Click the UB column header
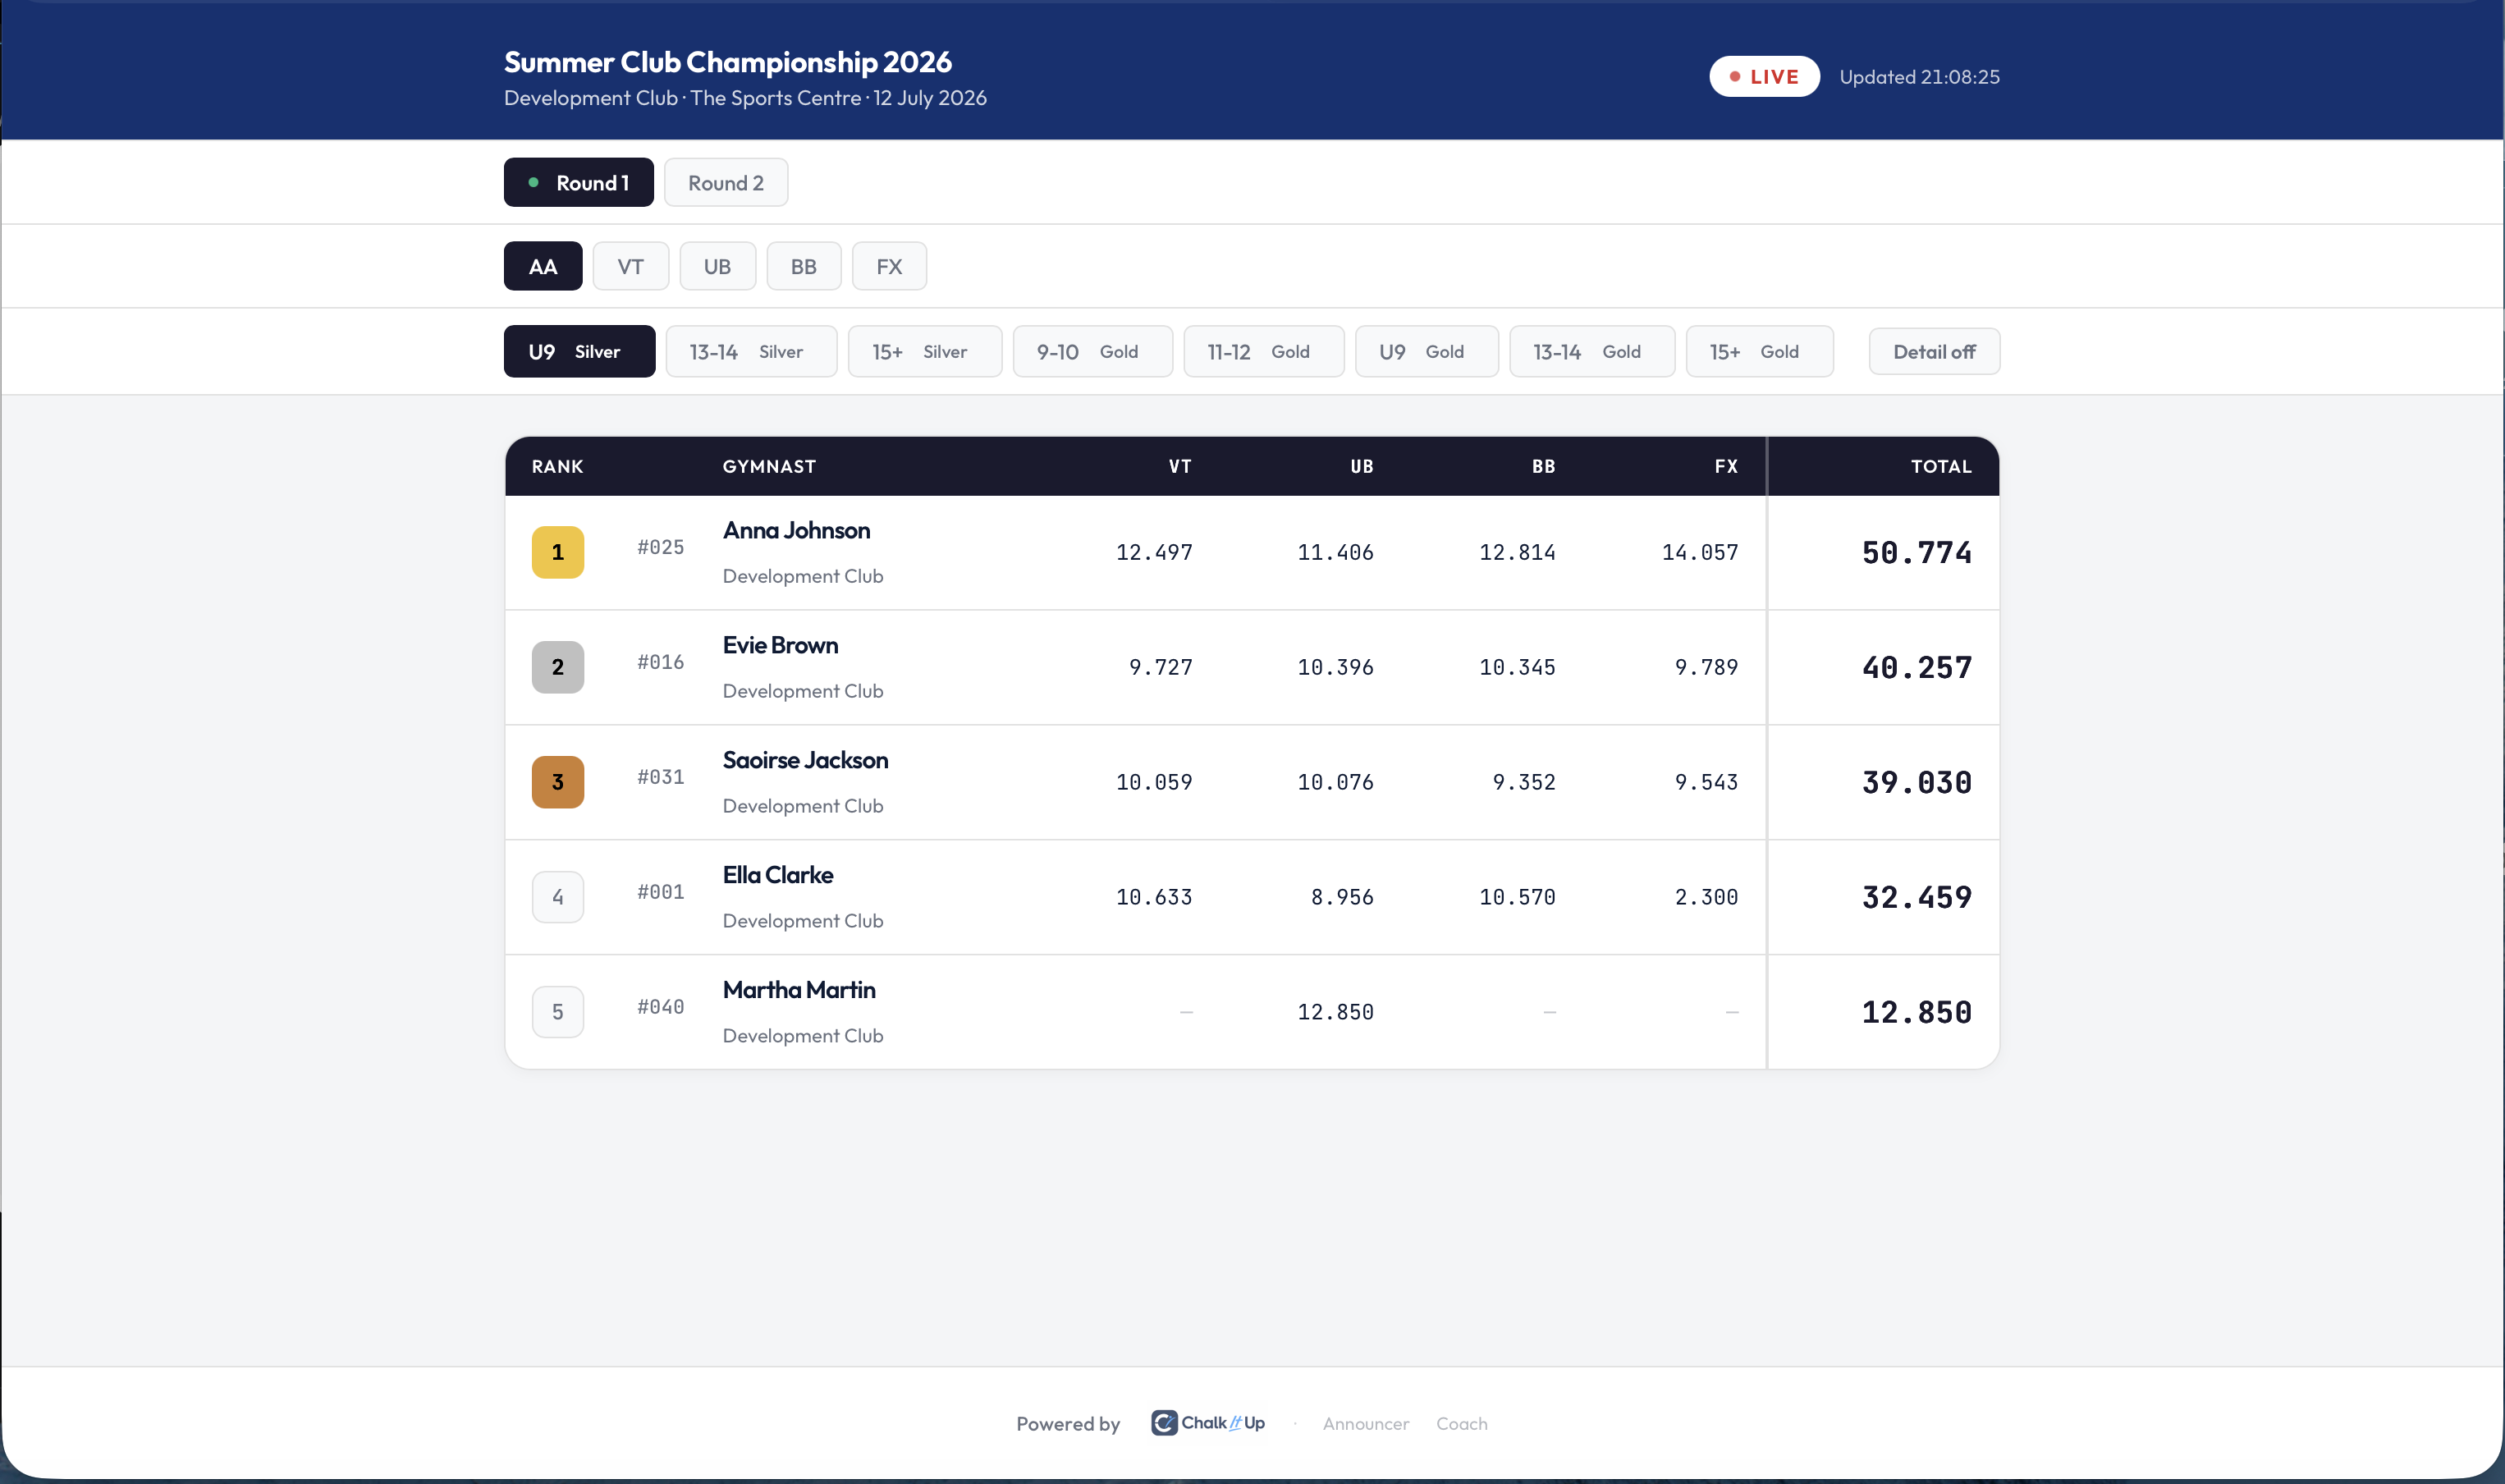This screenshot has height=1484, width=2505. coord(1362,466)
